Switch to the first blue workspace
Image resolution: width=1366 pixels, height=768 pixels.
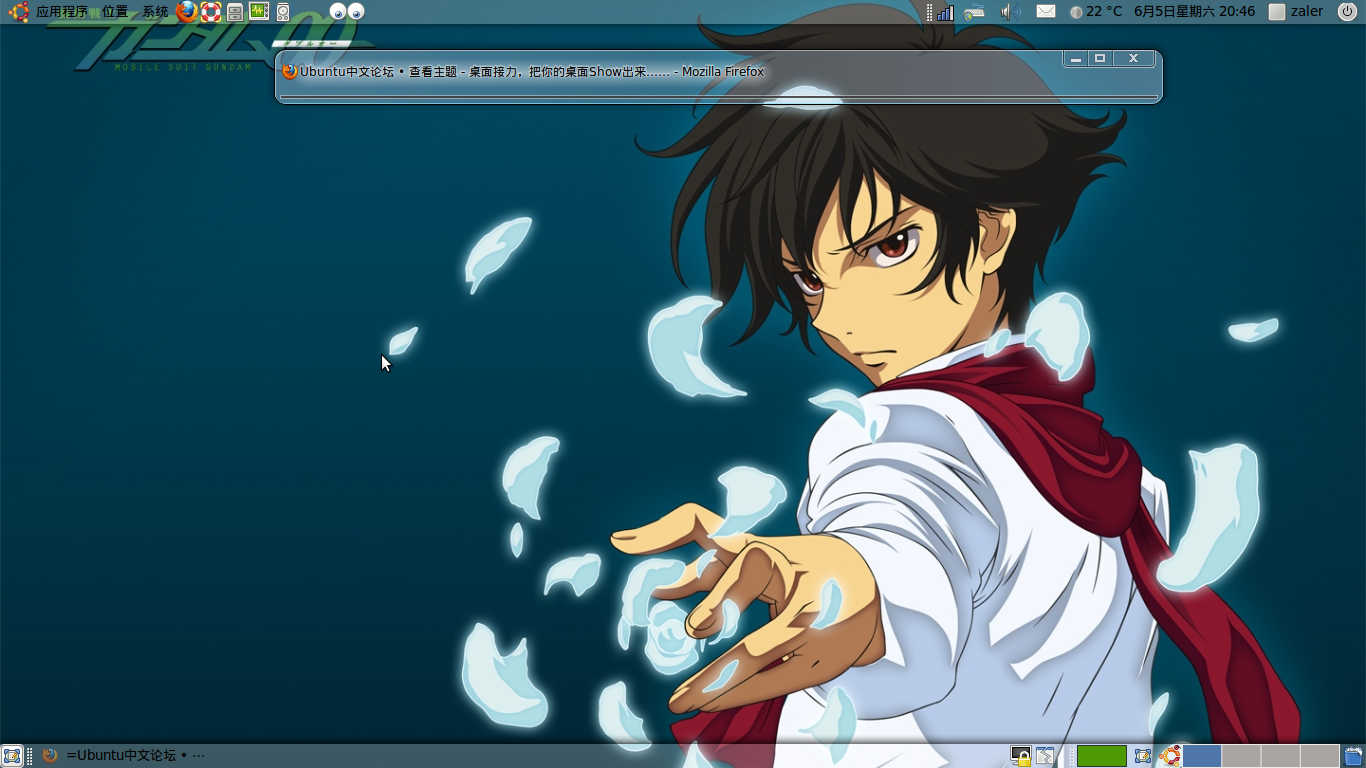pyautogui.click(x=1203, y=756)
